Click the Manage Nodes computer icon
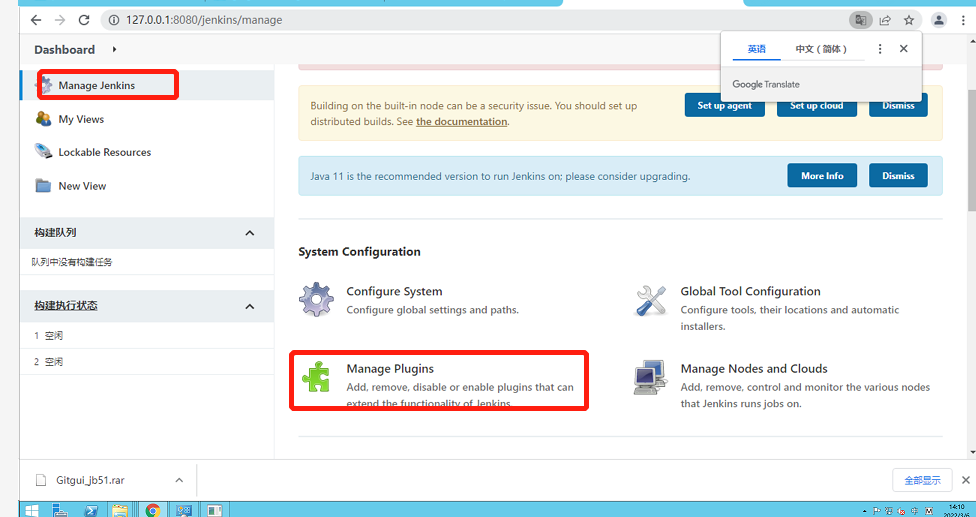This screenshot has height=517, width=976. pyautogui.click(x=650, y=378)
